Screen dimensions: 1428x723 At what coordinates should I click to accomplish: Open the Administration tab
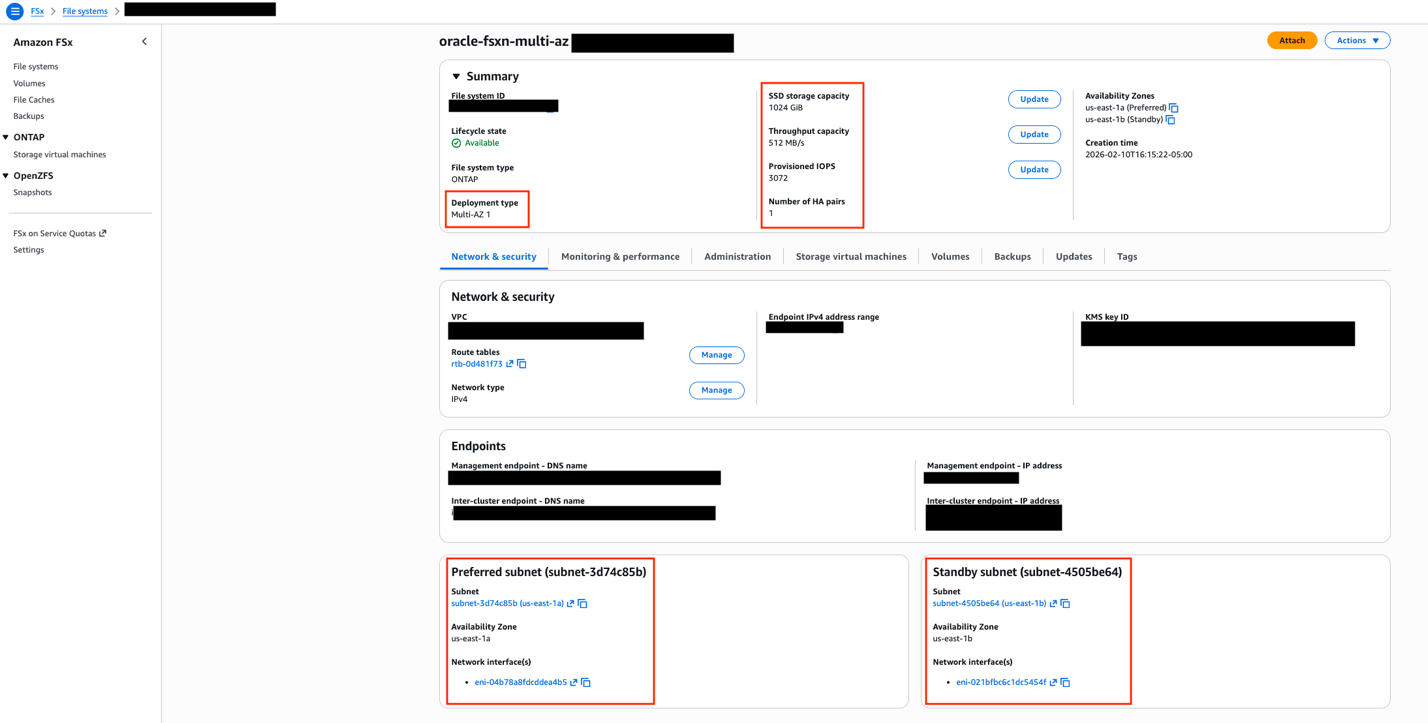pyautogui.click(x=737, y=257)
